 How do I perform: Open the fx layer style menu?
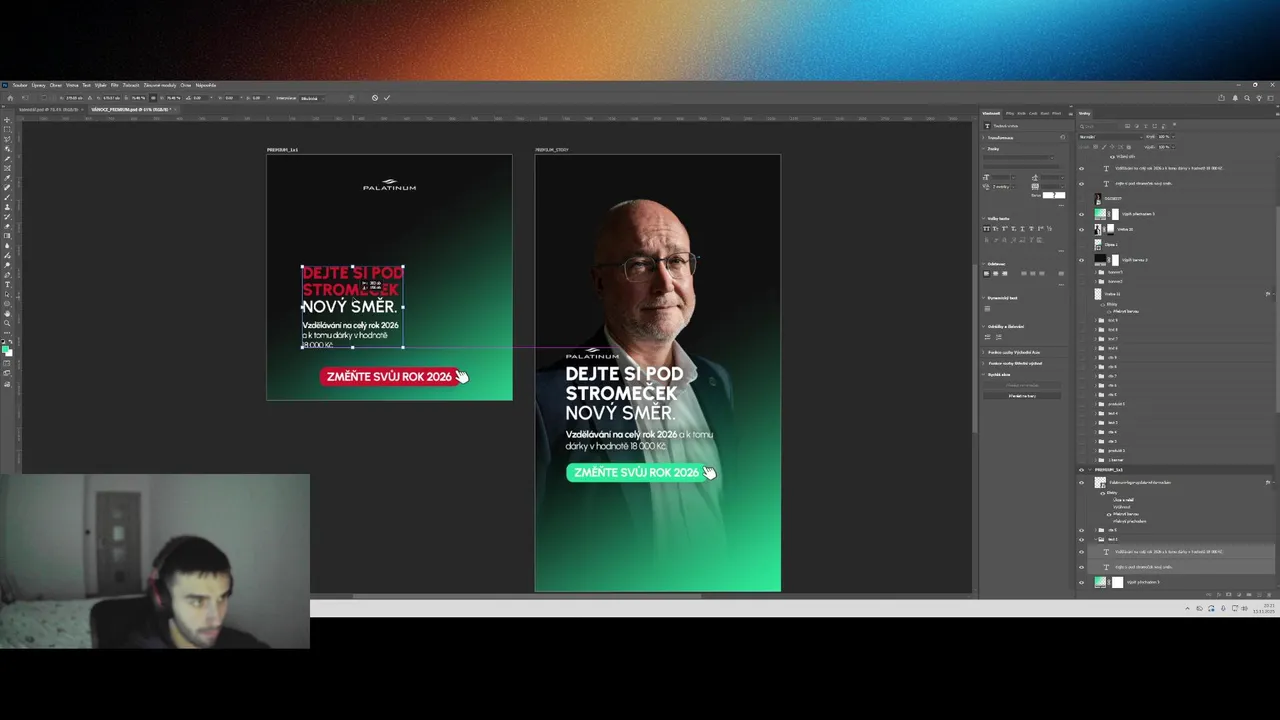click(1219, 595)
